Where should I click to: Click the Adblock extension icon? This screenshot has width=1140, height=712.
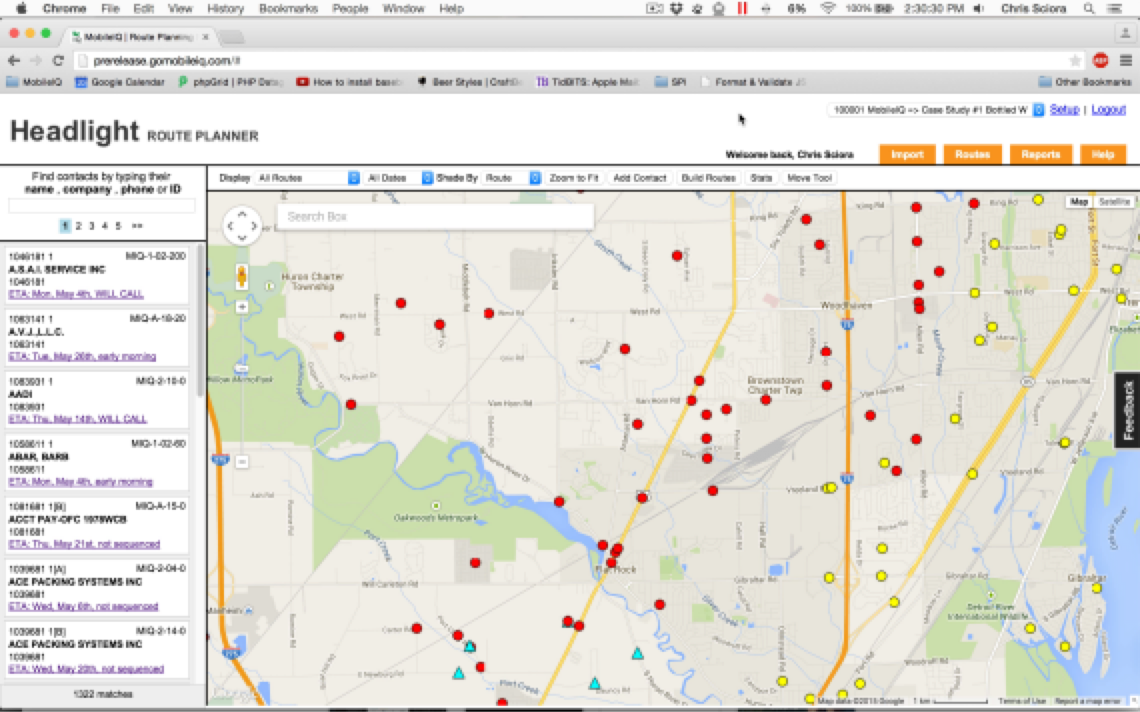point(1101,60)
